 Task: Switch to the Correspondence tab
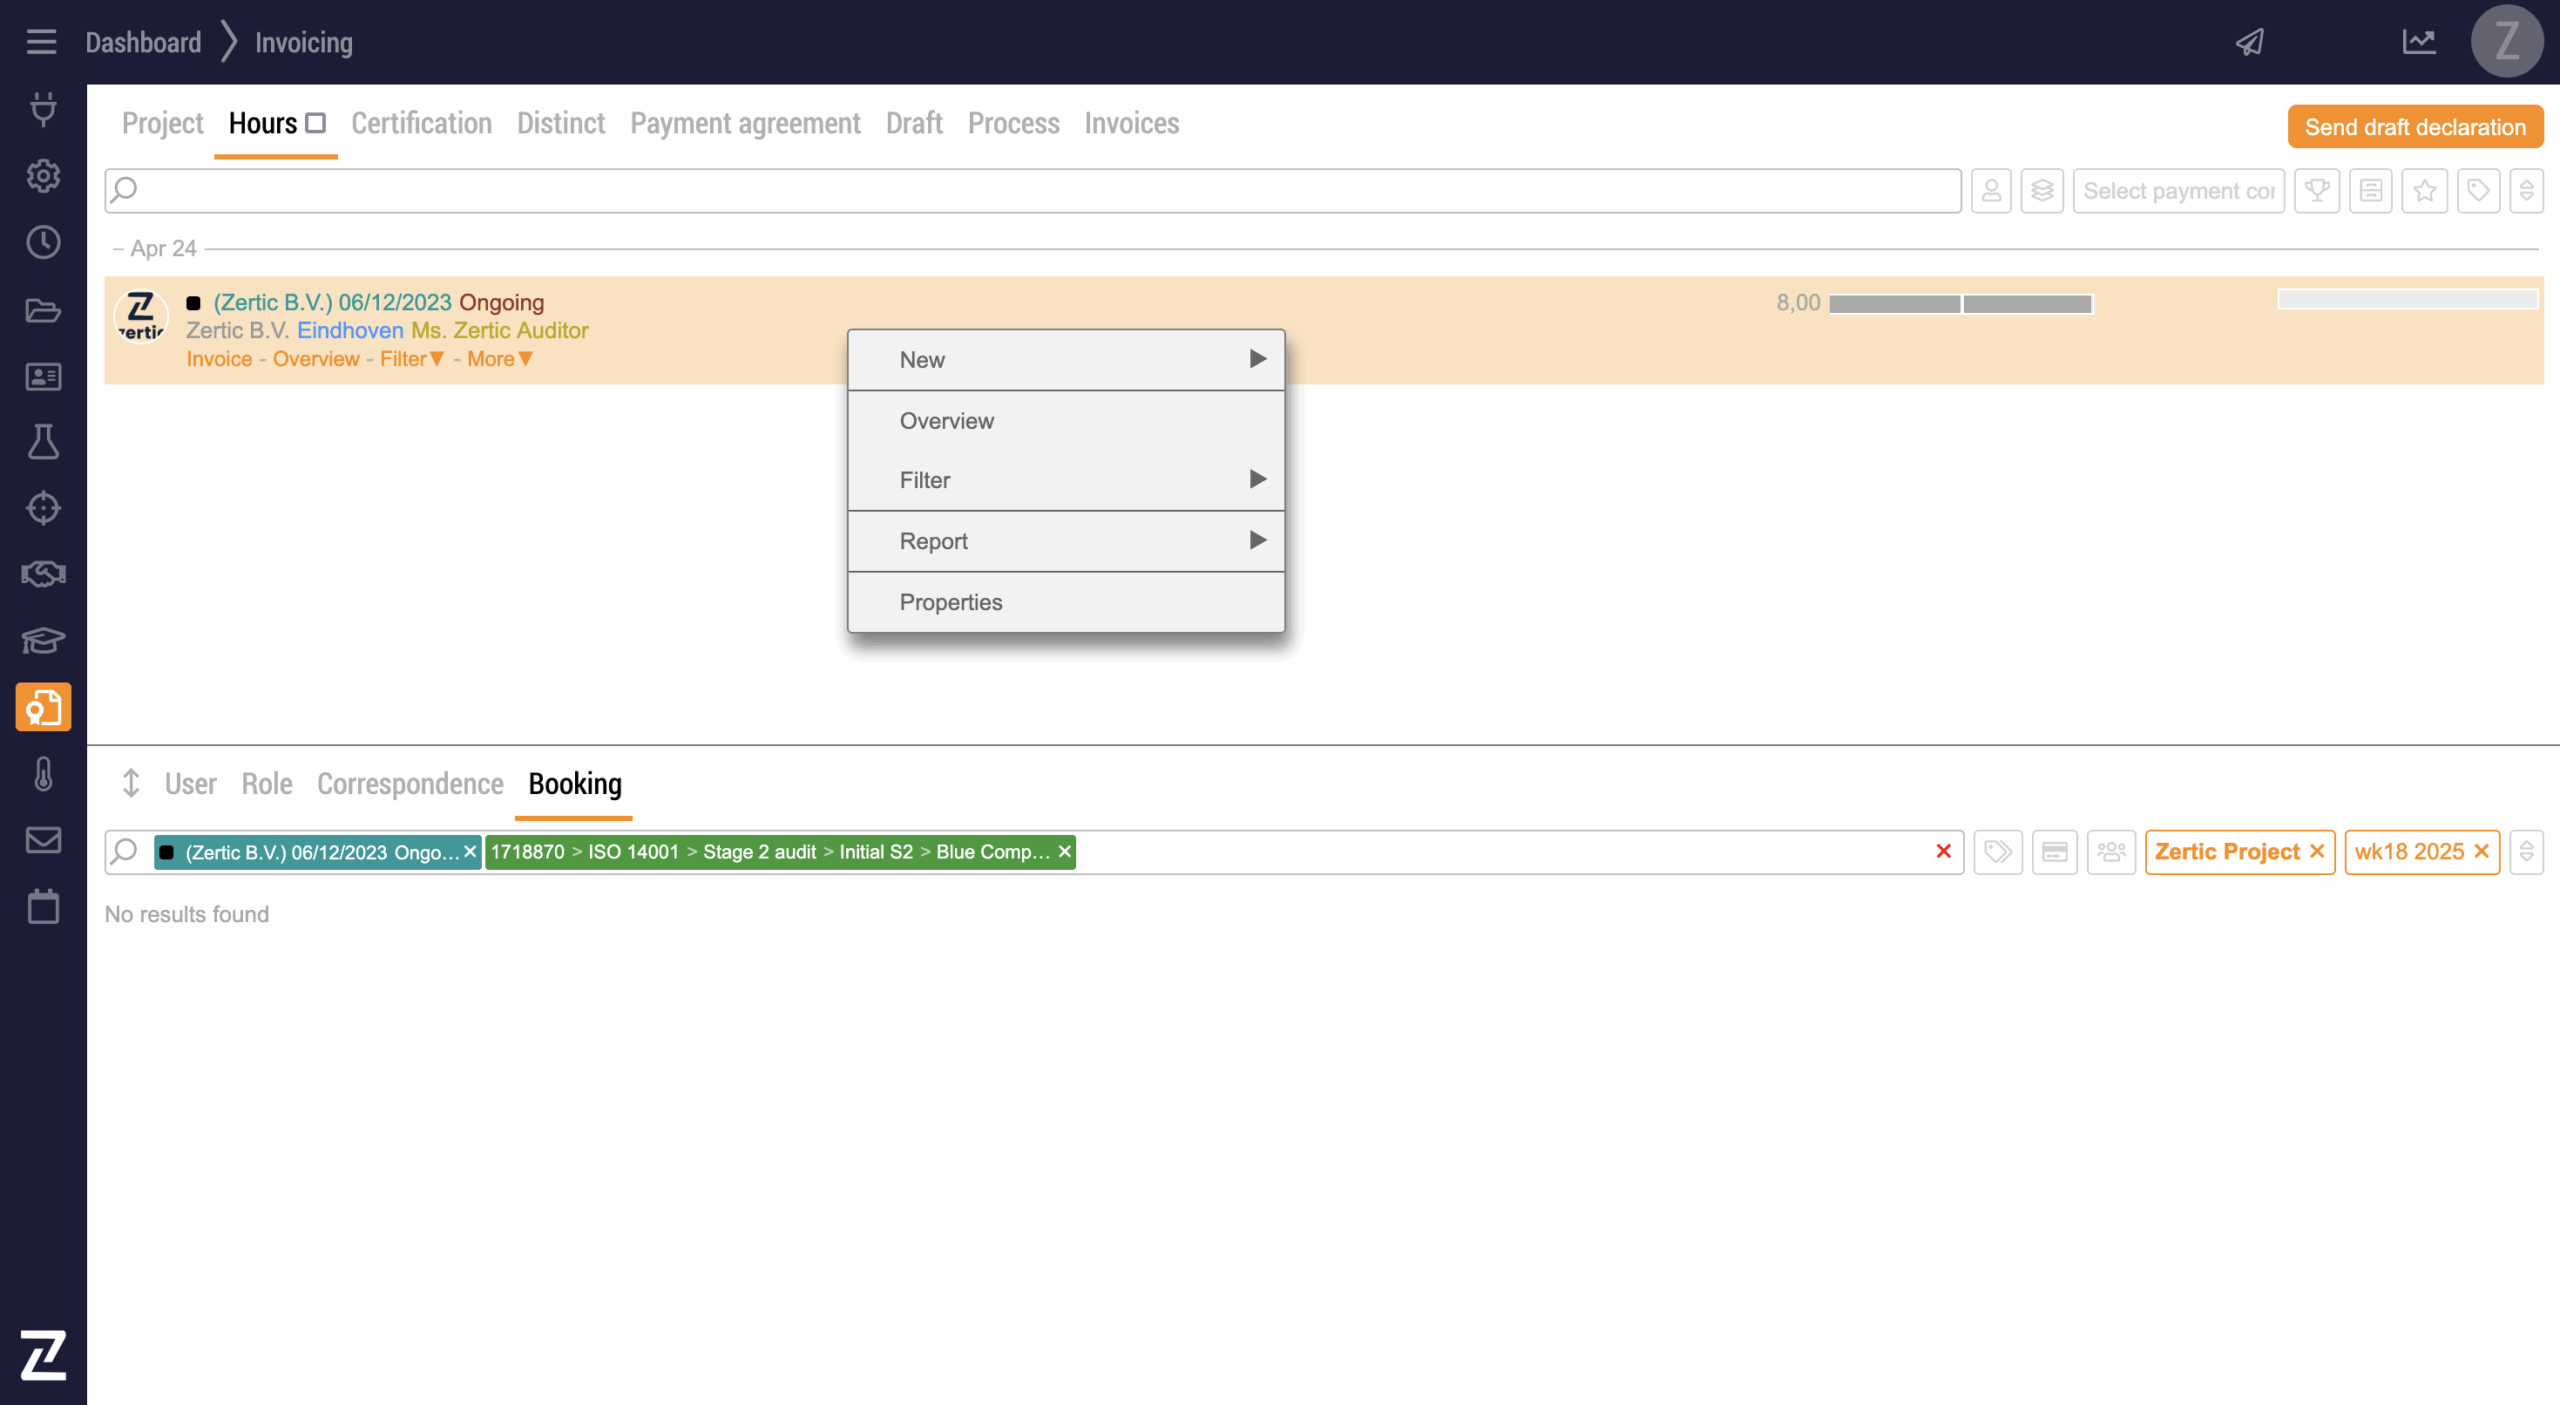click(x=410, y=784)
